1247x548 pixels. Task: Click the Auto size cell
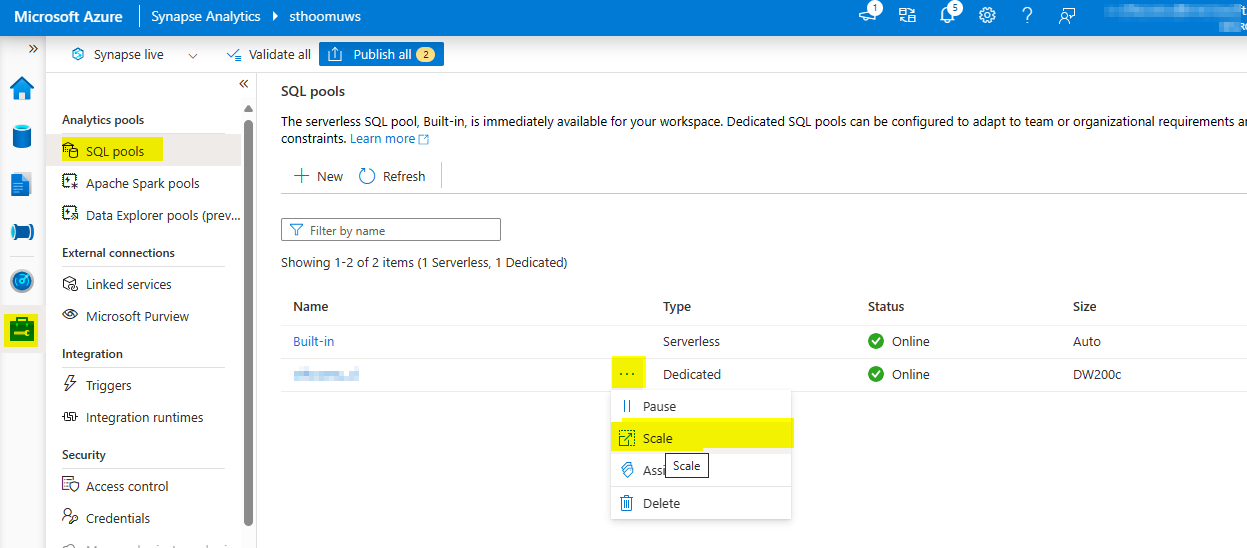[1087, 341]
